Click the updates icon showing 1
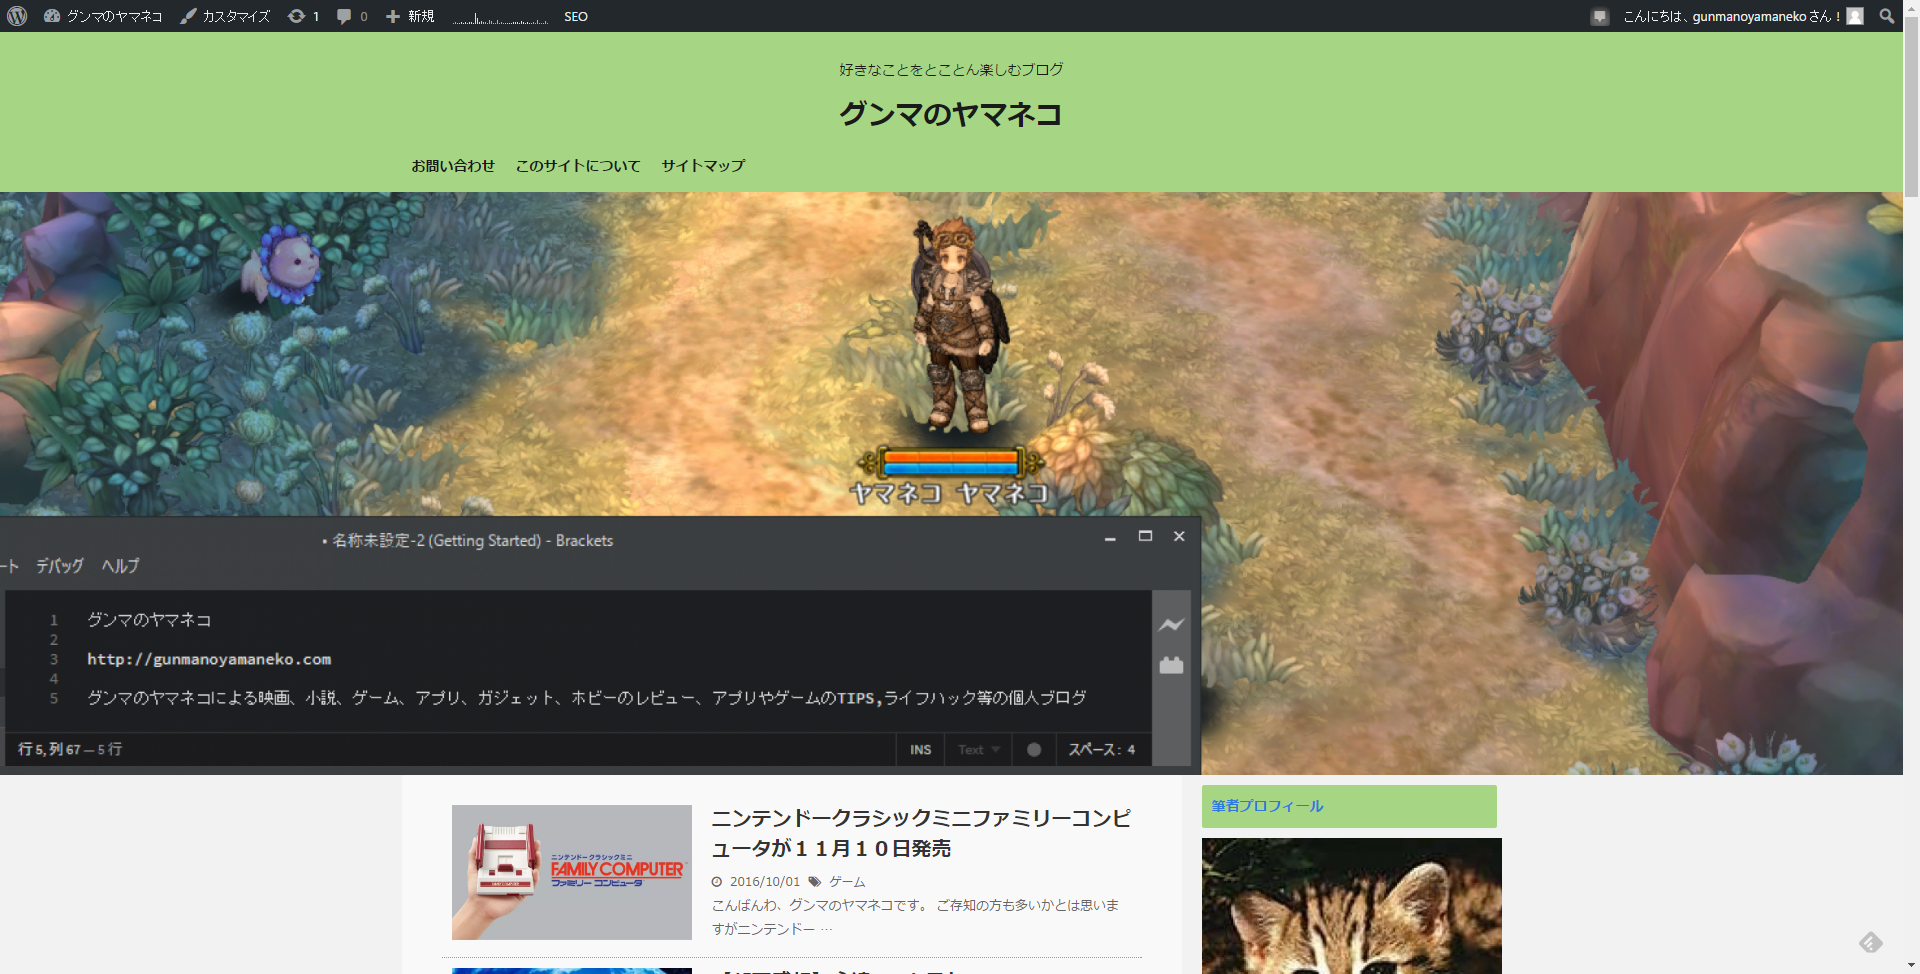Screen dimensions: 1920x974 pos(303,16)
